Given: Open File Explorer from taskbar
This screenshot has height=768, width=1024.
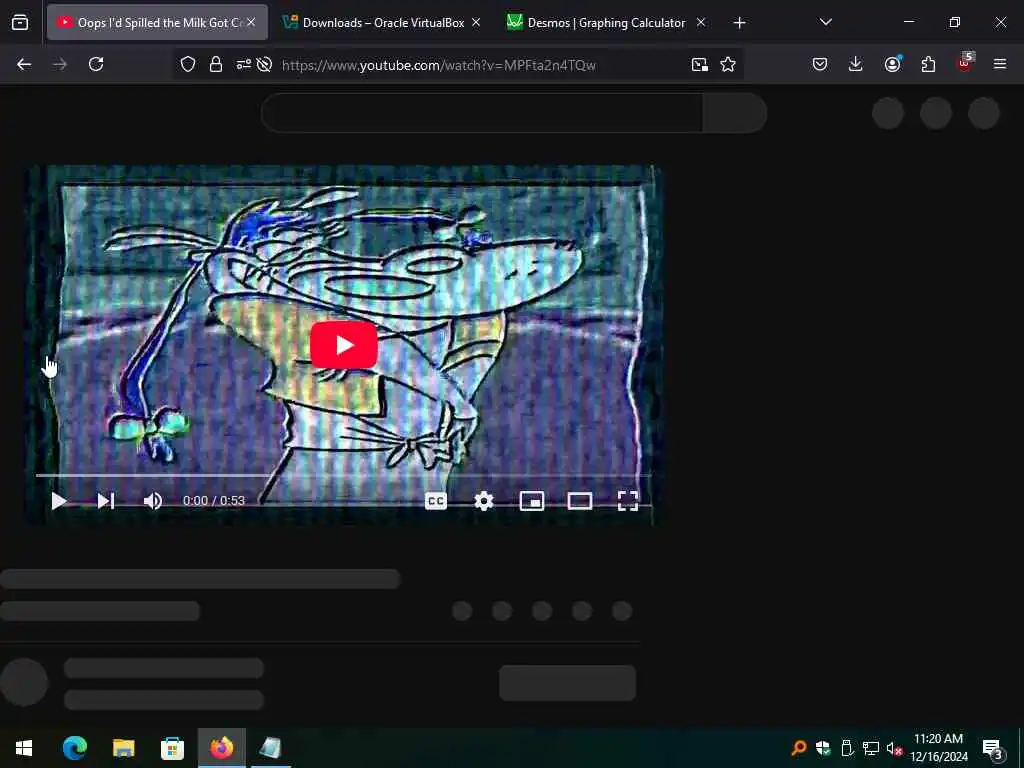Looking at the screenshot, I should point(123,748).
